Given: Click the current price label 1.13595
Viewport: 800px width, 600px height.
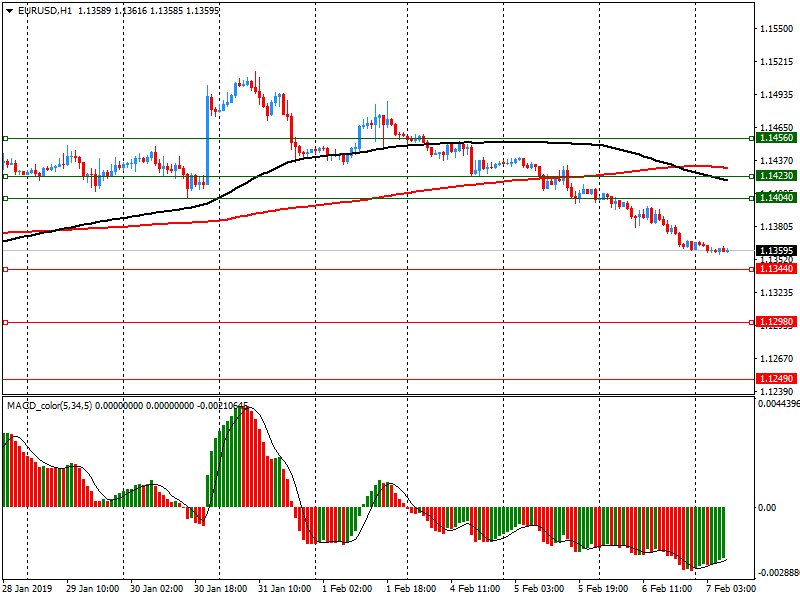Looking at the screenshot, I should tap(775, 251).
